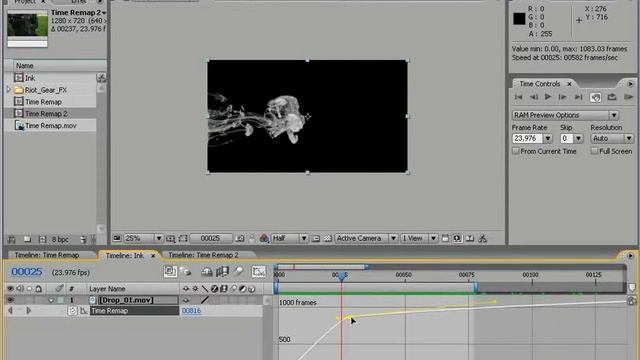Viewport: 640px width, 360px height.
Task: Toggle the mask visibility icon in the viewer
Action: tap(183, 238)
